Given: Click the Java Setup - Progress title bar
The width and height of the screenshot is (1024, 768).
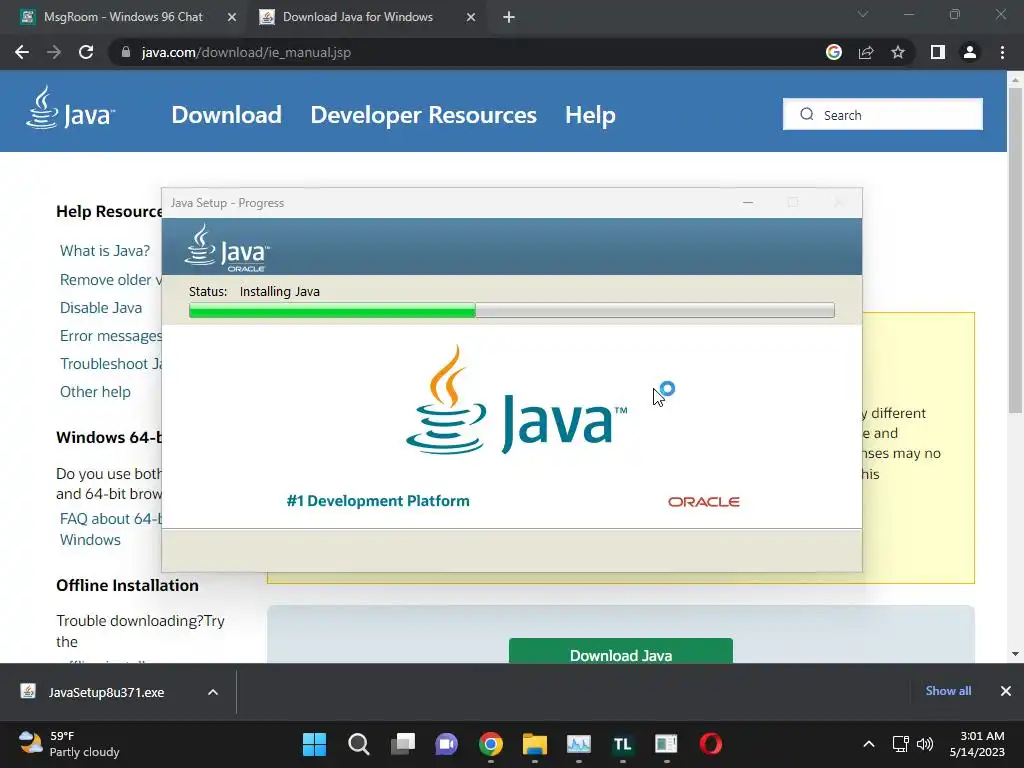Looking at the screenshot, I should 511,203.
